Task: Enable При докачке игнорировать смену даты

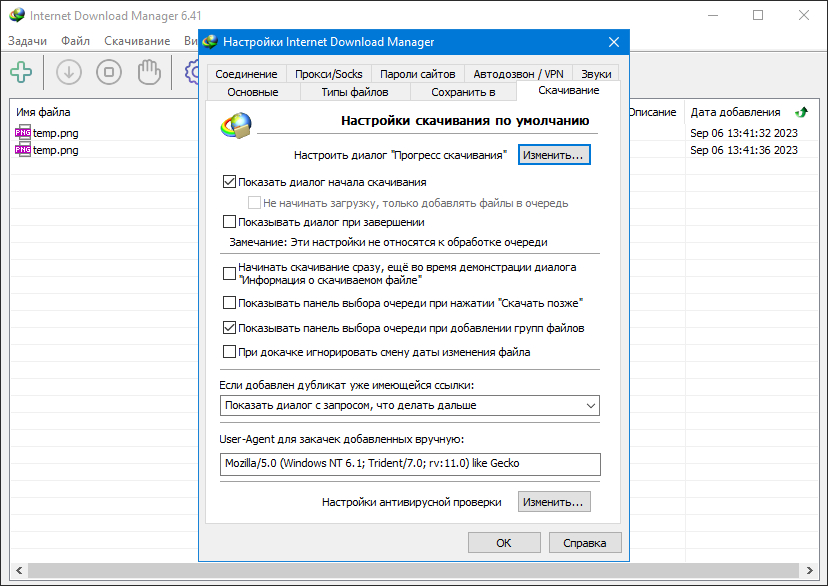Action: point(229,352)
